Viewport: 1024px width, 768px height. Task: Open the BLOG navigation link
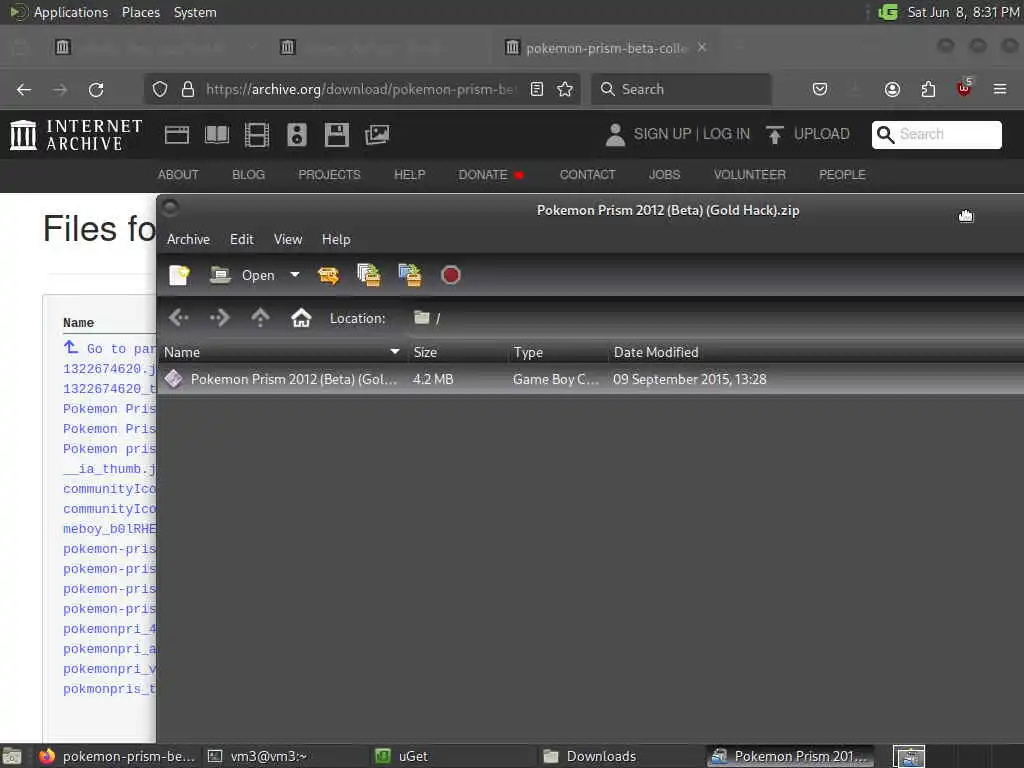(x=249, y=174)
